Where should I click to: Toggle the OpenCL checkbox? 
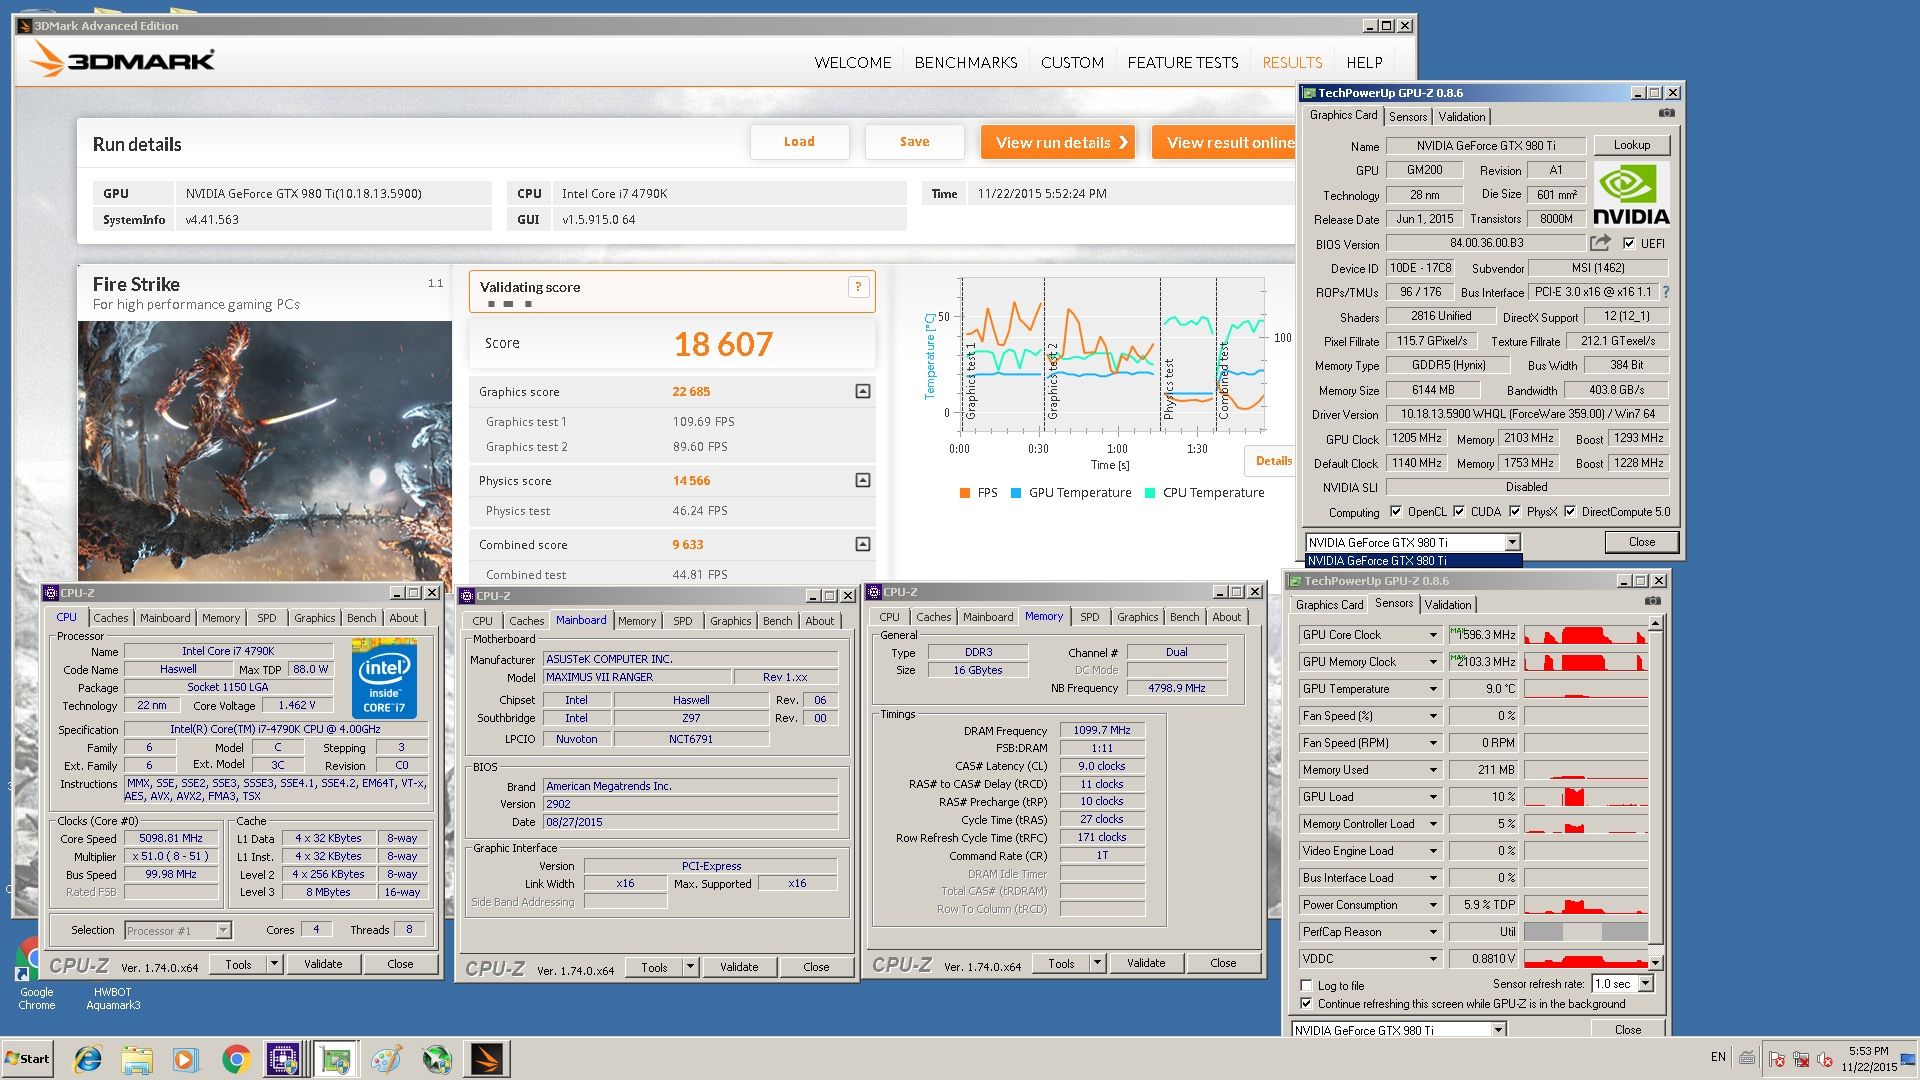point(1396,511)
